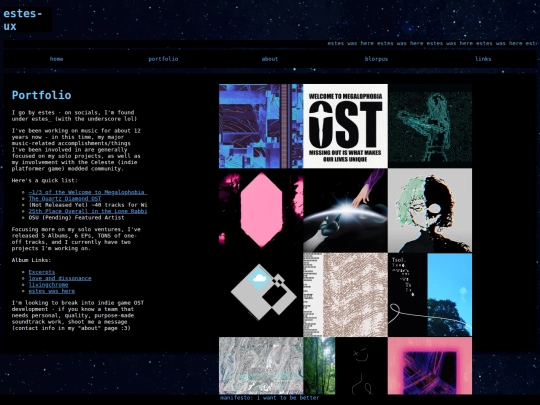The height and width of the screenshot is (405, 540).
Task: Open the green-haired portrait cover
Action: click(x=430, y=210)
